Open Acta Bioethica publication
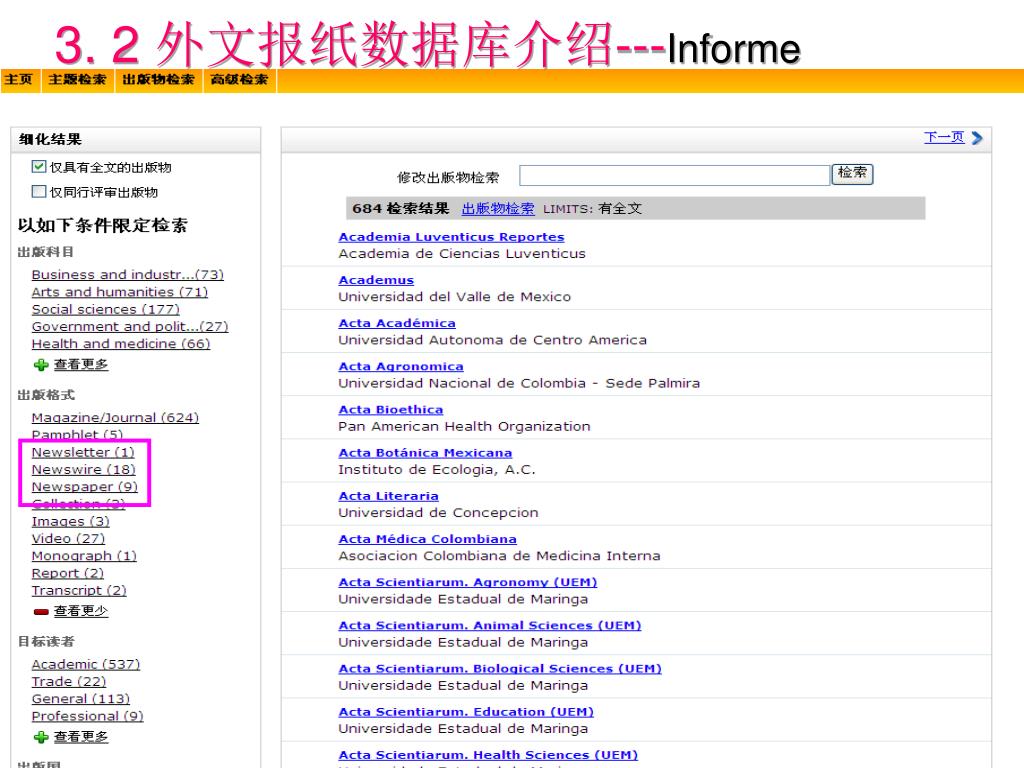Image resolution: width=1024 pixels, height=768 pixels. (x=391, y=410)
